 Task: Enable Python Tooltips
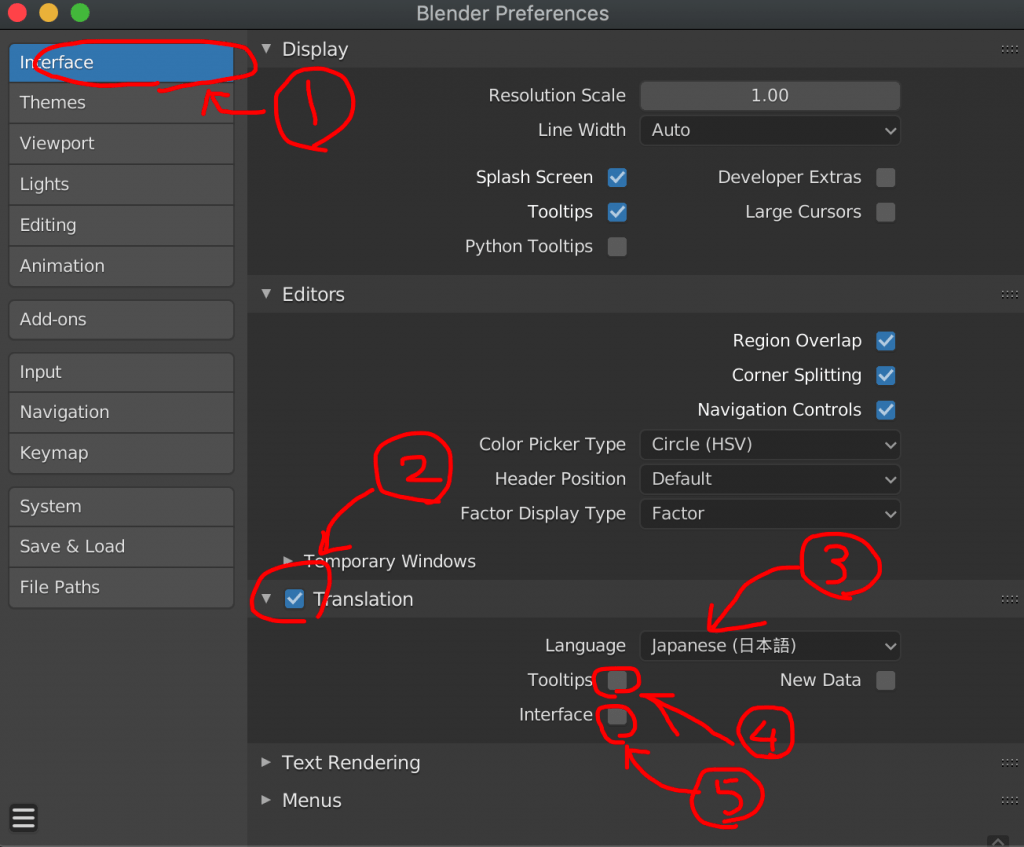[x=617, y=247]
